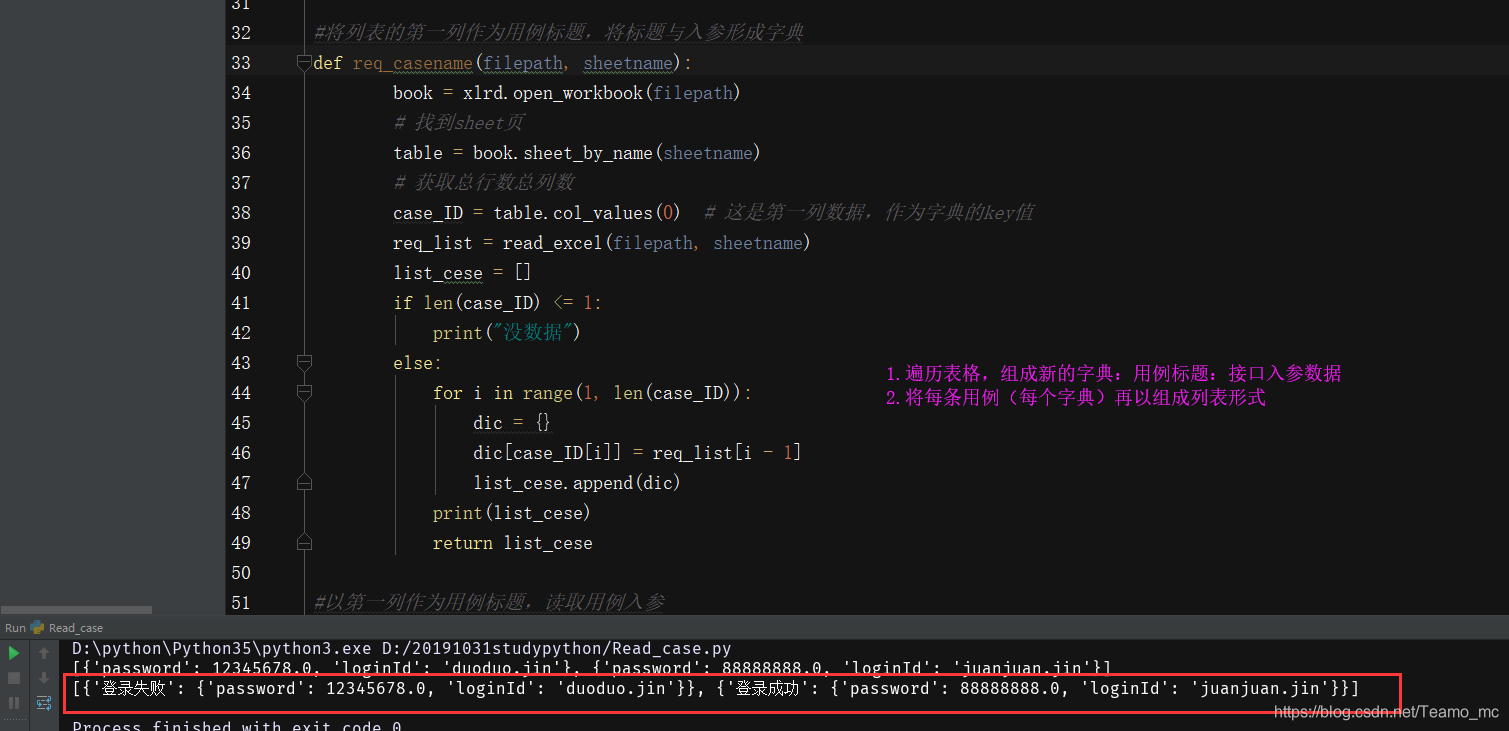Click comment on line 51 读取用例入参

pyautogui.click(x=489, y=602)
